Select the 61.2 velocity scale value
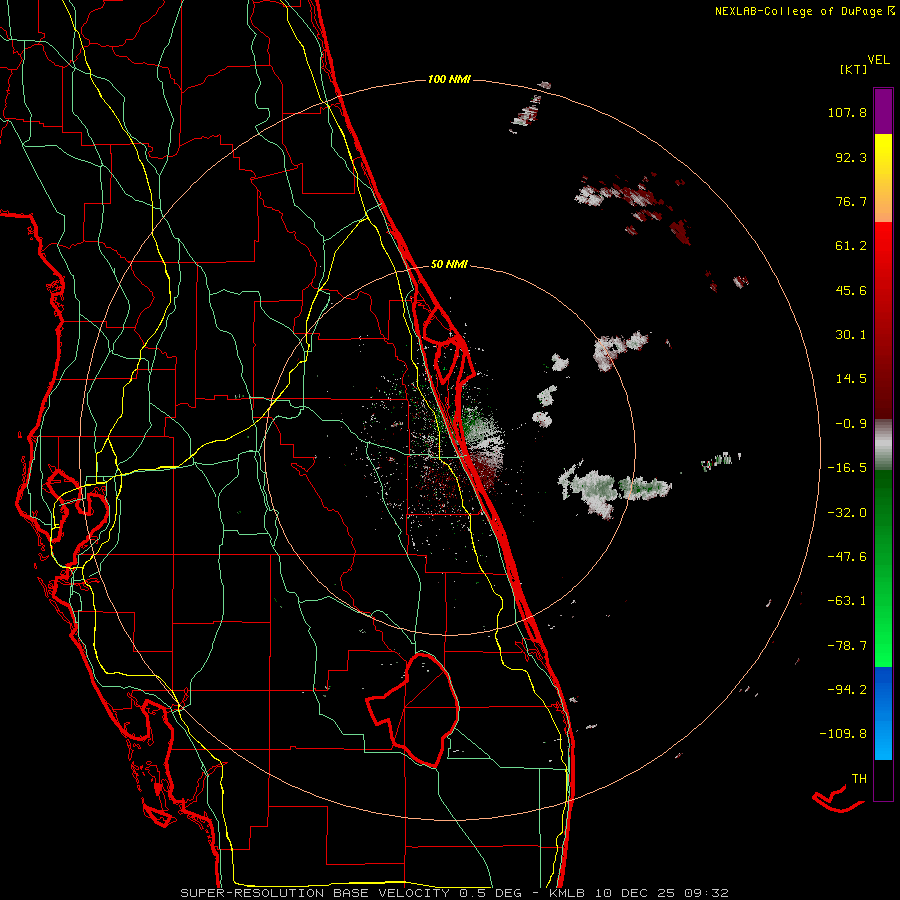This screenshot has width=900, height=900. 851,246
